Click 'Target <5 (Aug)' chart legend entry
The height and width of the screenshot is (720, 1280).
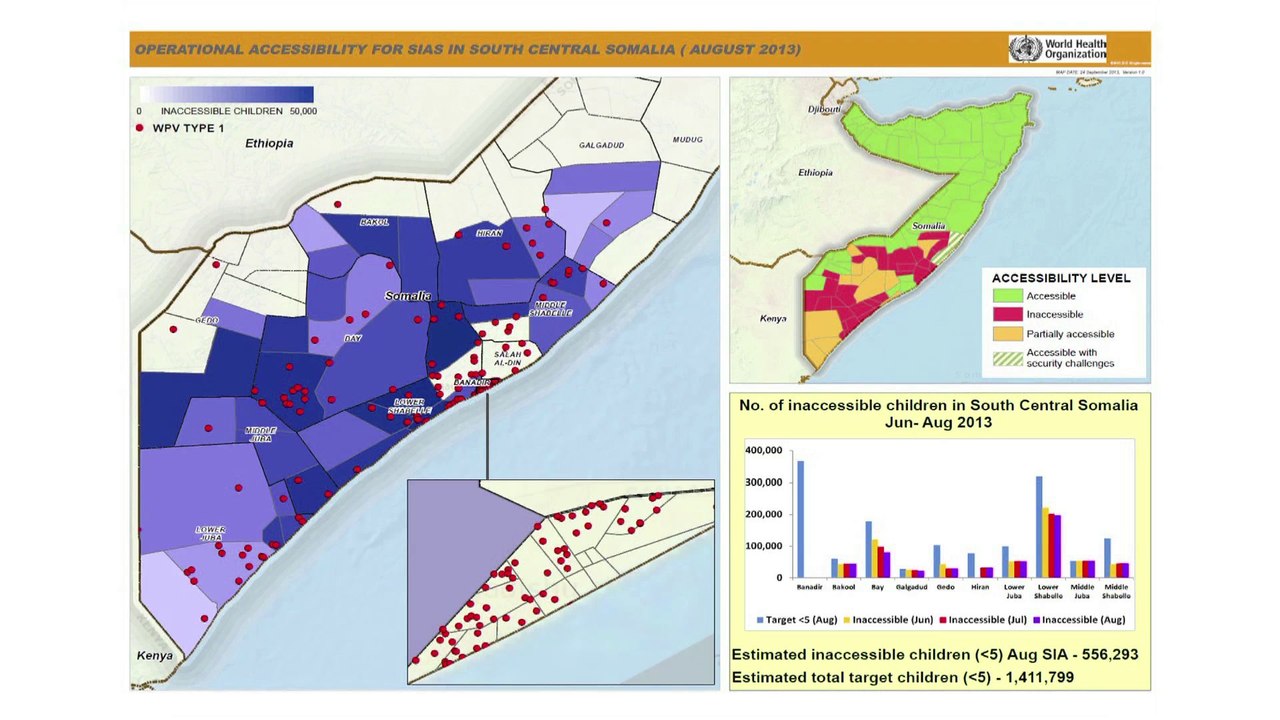pyautogui.click(x=800, y=620)
